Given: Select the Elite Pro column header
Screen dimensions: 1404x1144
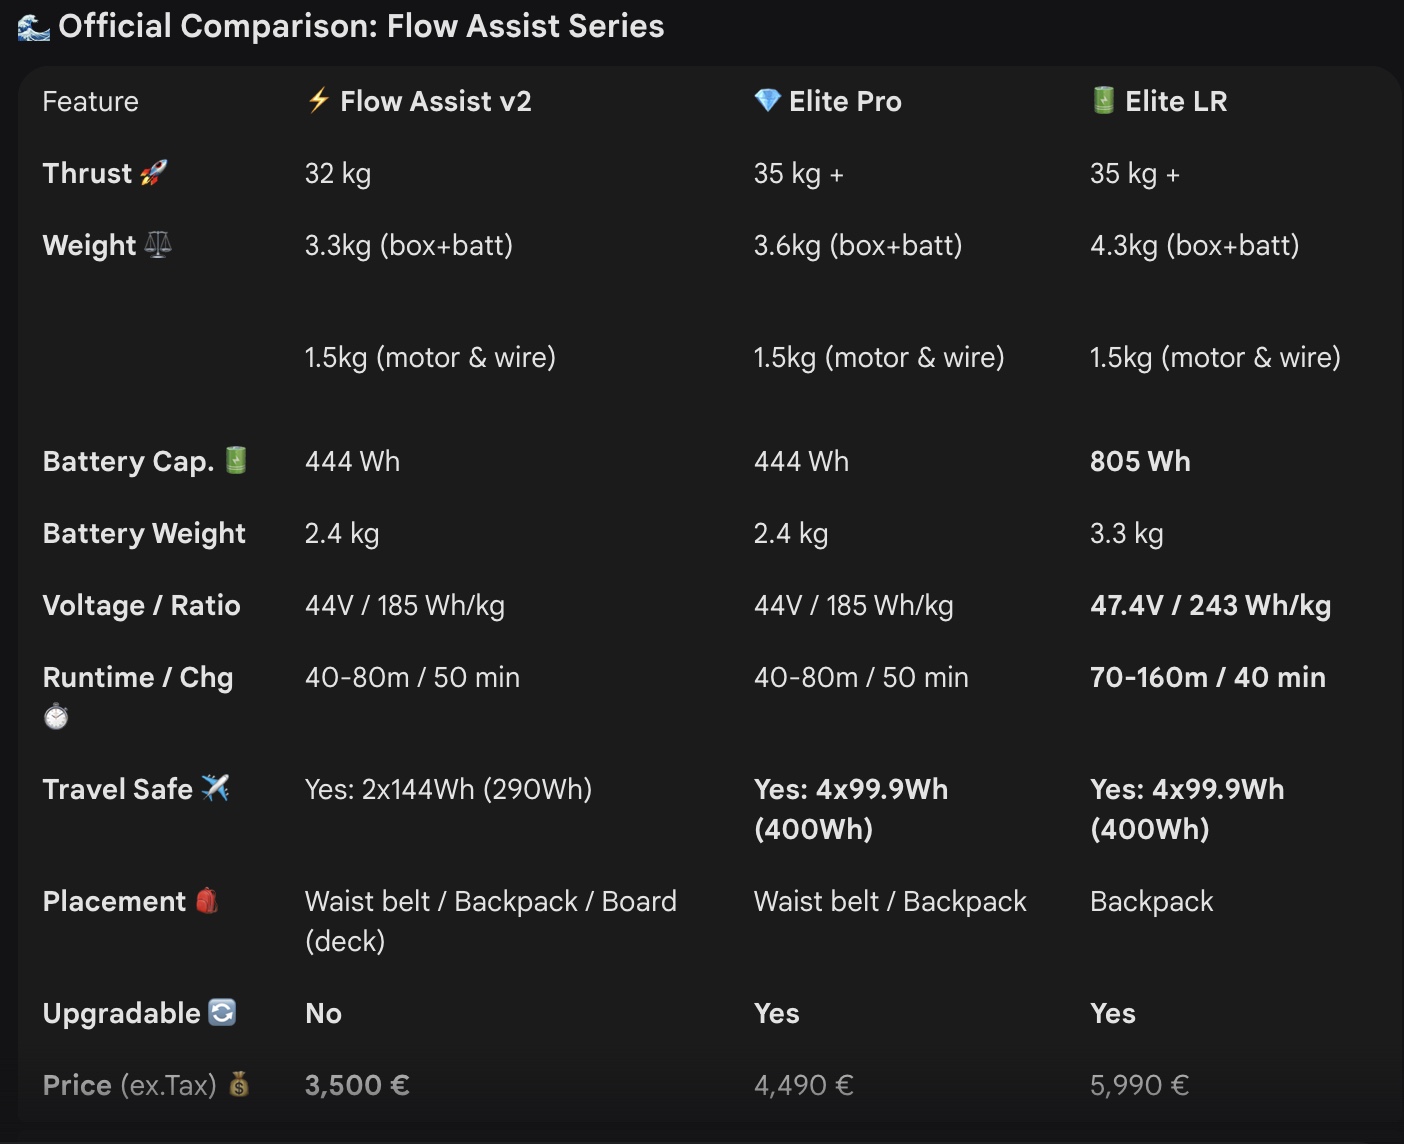Looking at the screenshot, I should pyautogui.click(x=845, y=101).
